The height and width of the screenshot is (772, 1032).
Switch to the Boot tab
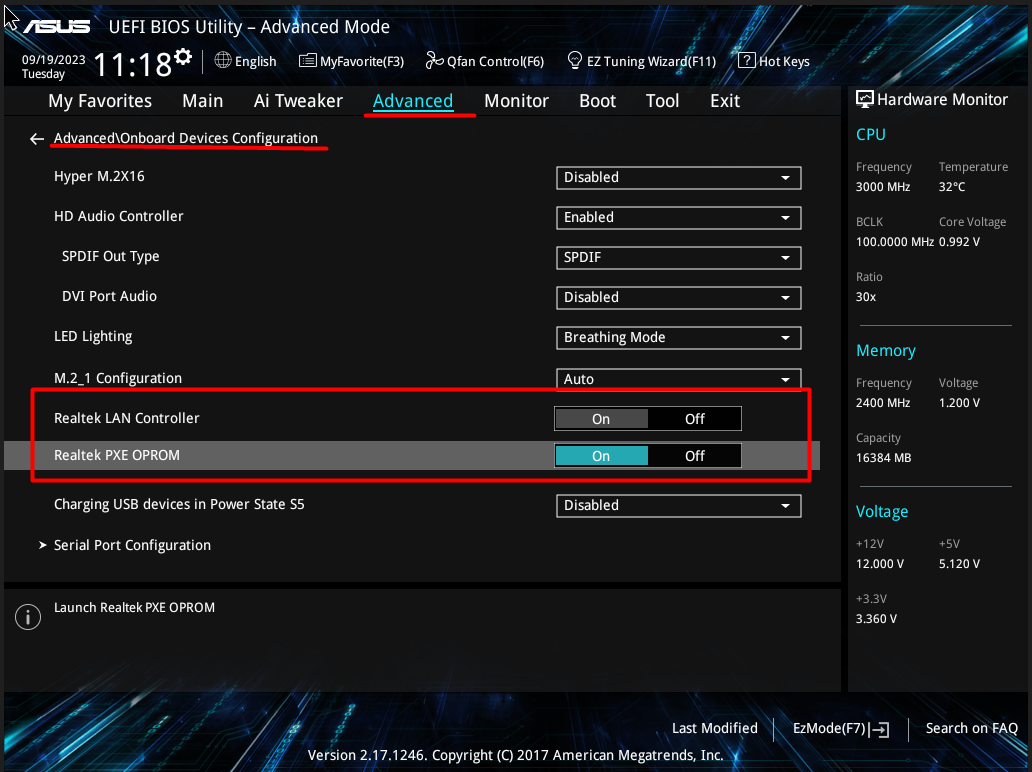597,101
